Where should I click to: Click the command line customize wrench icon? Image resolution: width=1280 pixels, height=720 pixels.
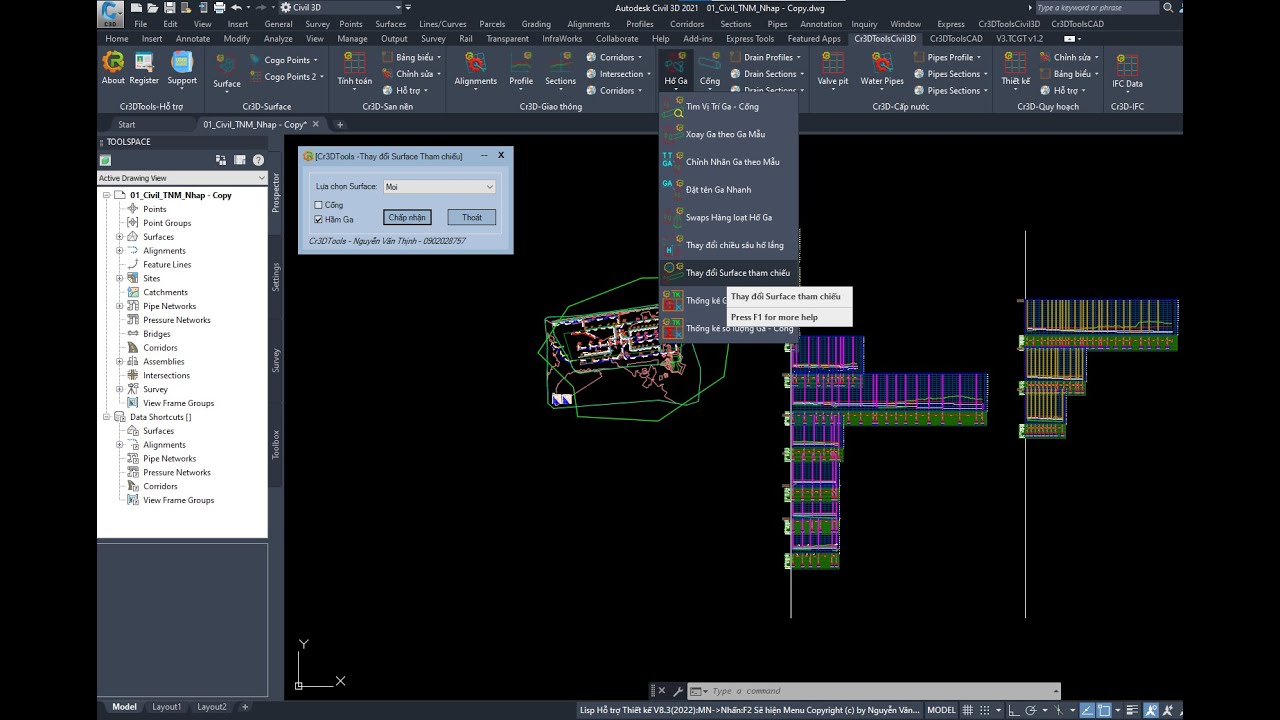(x=677, y=691)
